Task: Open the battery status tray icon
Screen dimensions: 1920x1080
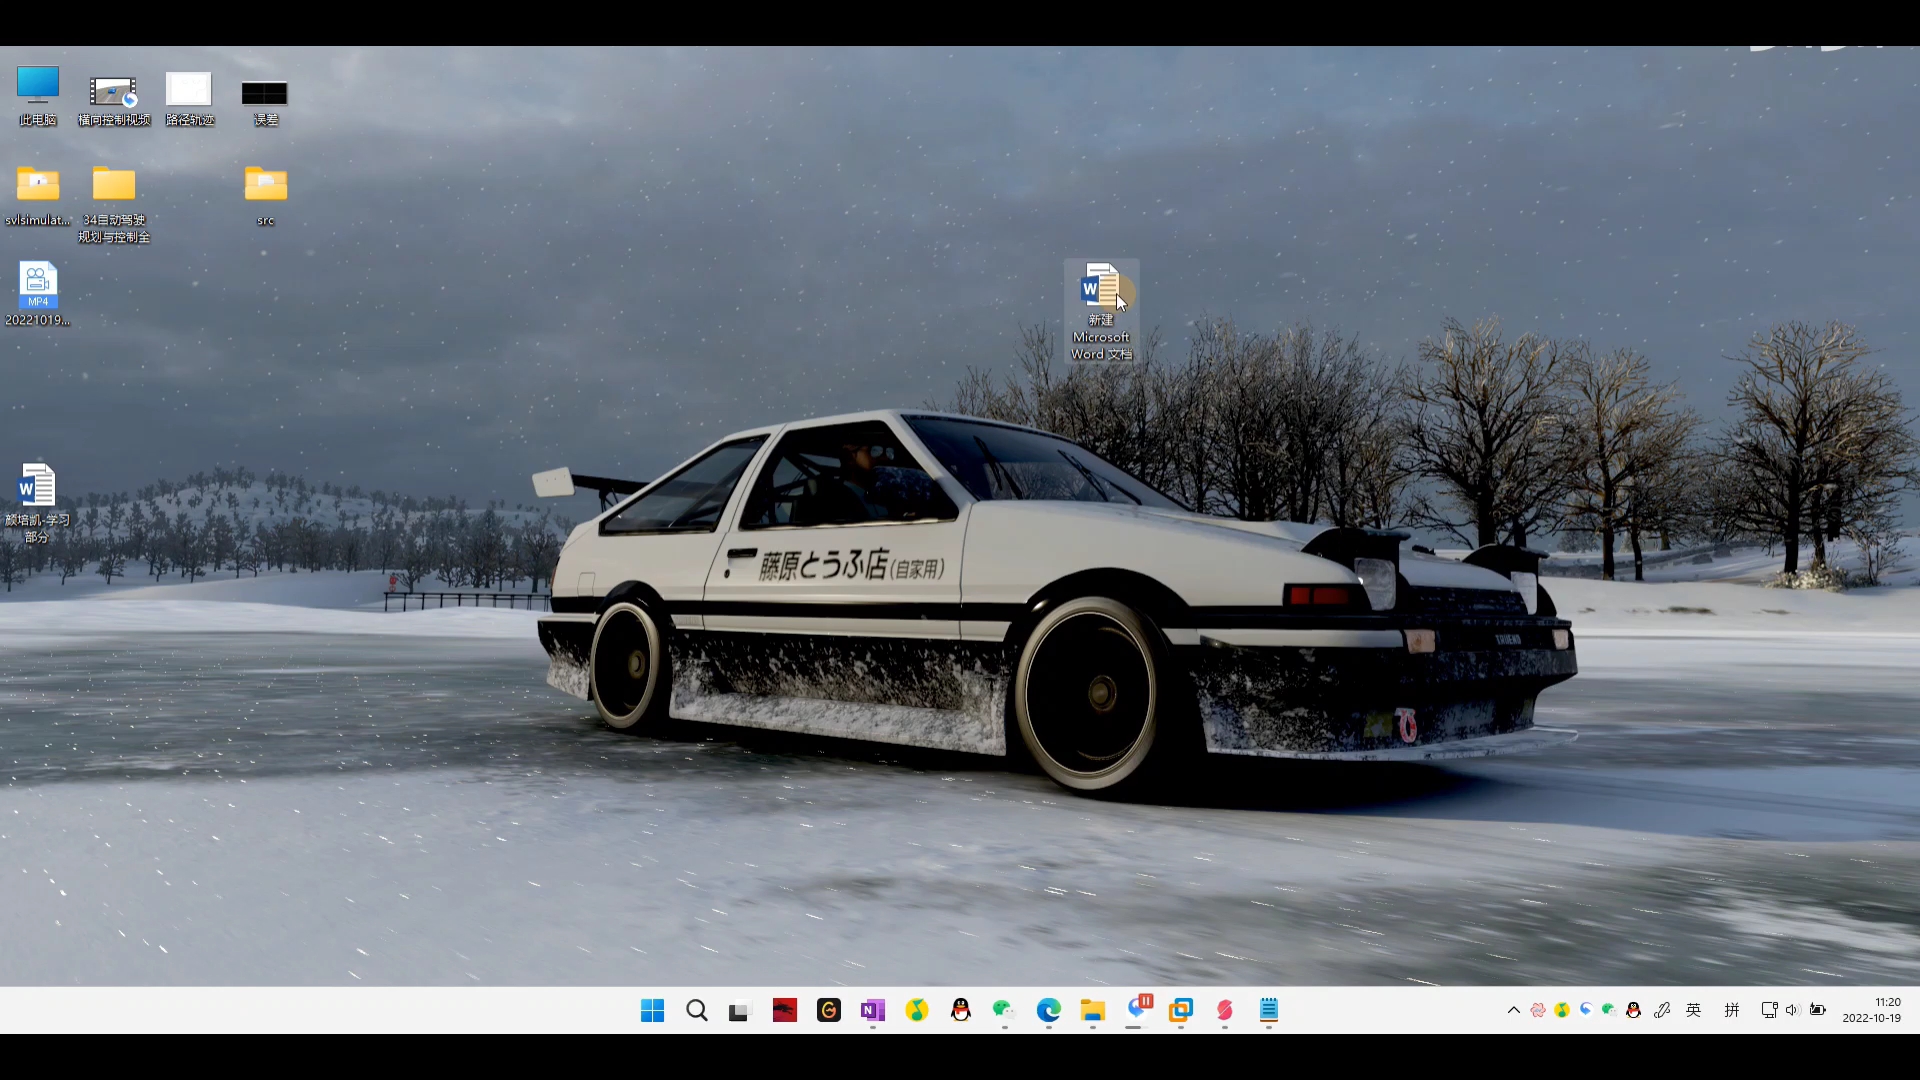Action: tap(1818, 1011)
